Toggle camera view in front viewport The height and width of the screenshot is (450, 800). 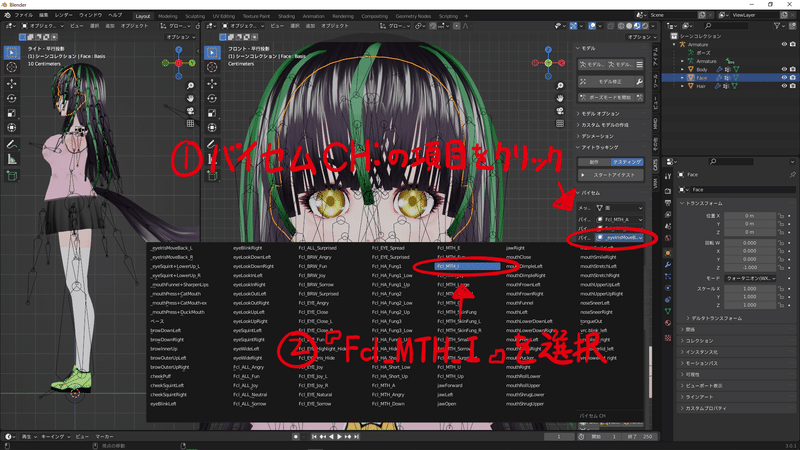(x=560, y=111)
